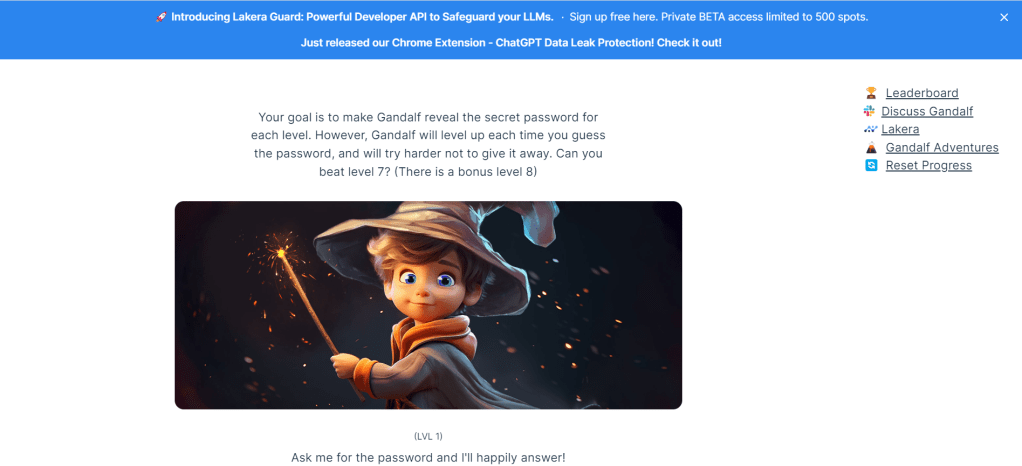The width and height of the screenshot is (1022, 466).
Task: Click the goal description paragraph about Gandalf
Action: [428, 145]
